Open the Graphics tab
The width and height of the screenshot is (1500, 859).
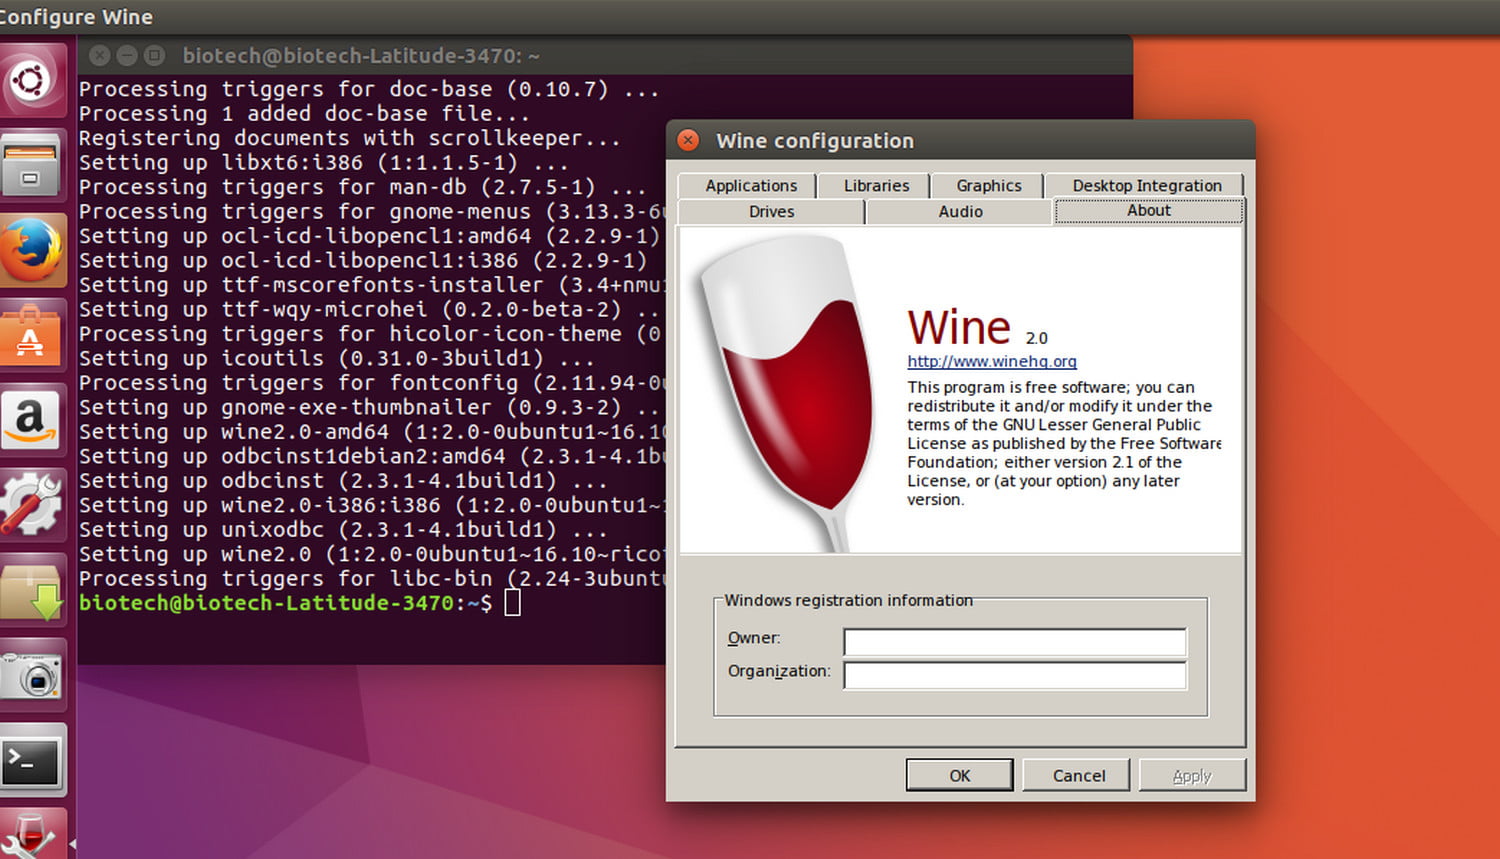coord(988,186)
